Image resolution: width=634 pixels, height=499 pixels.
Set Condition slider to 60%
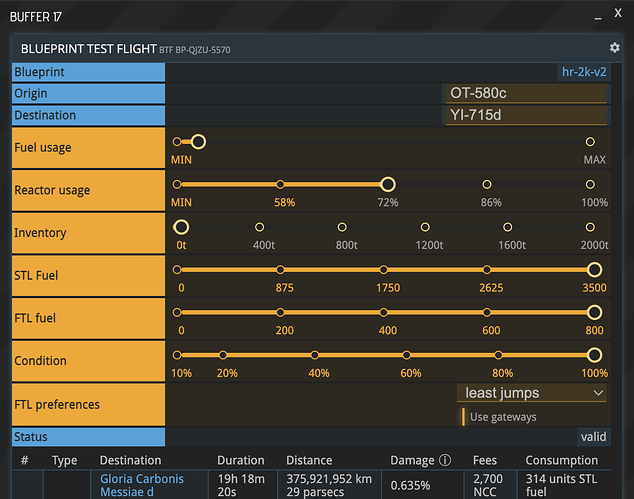pyautogui.click(x=406, y=355)
